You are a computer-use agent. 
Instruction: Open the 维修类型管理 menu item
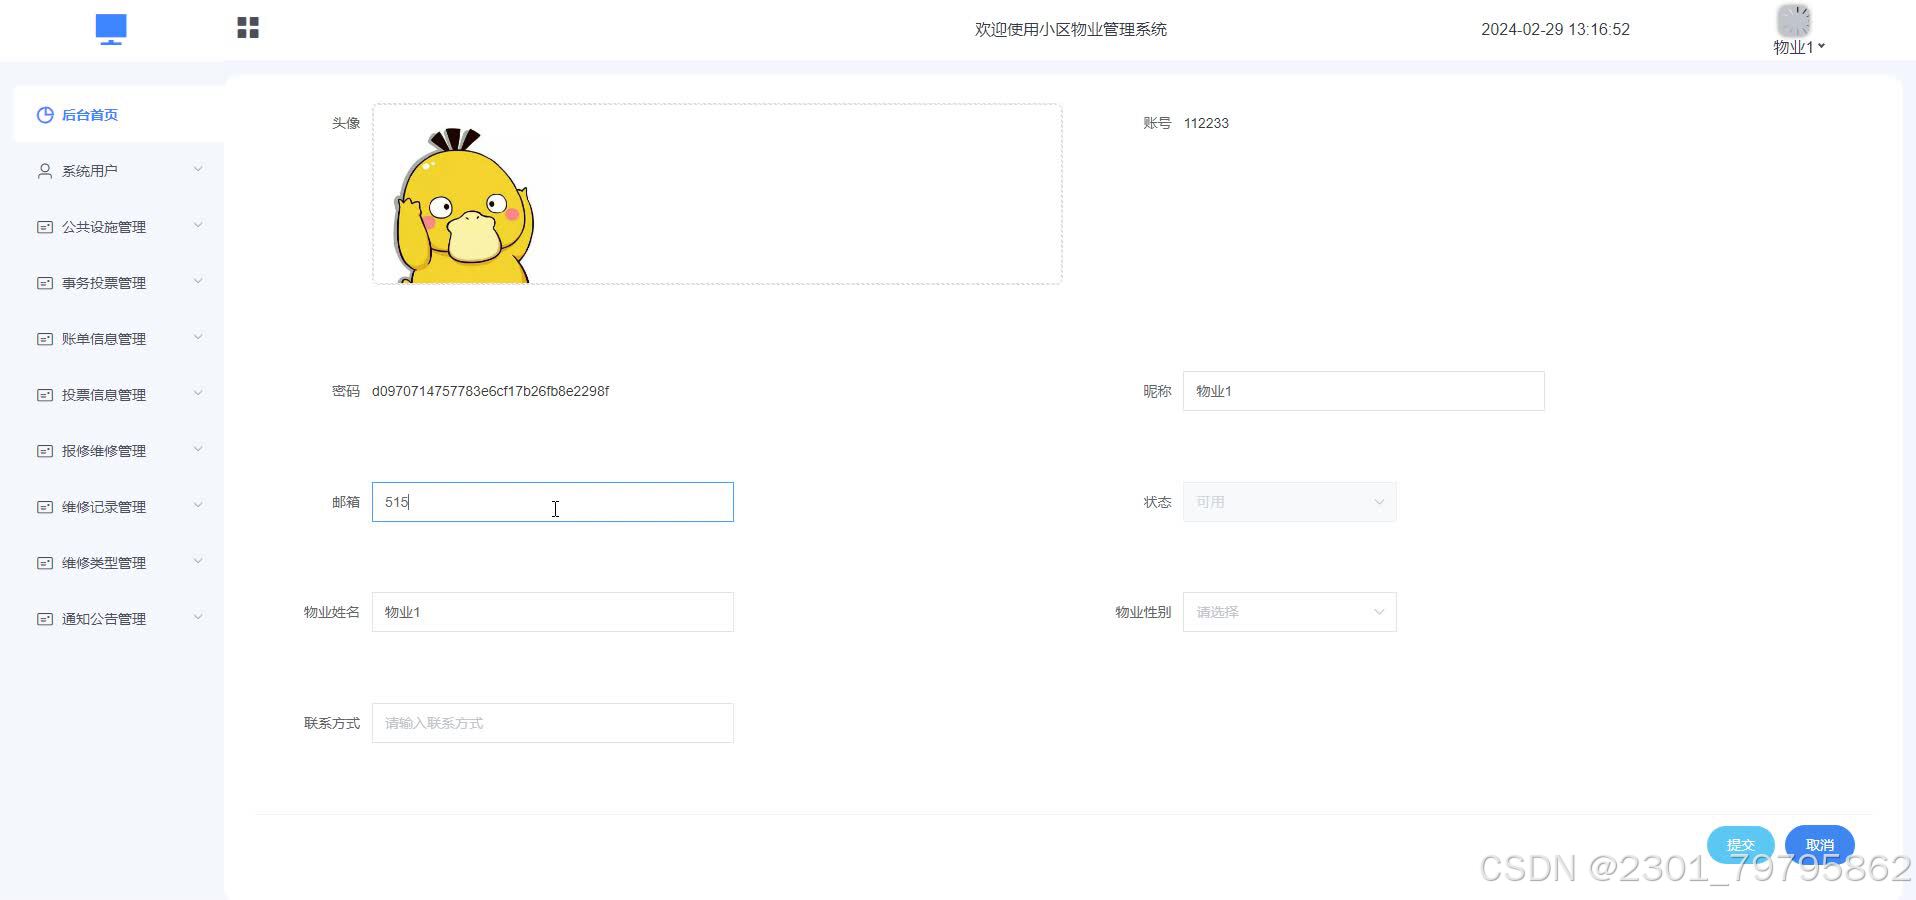click(119, 563)
